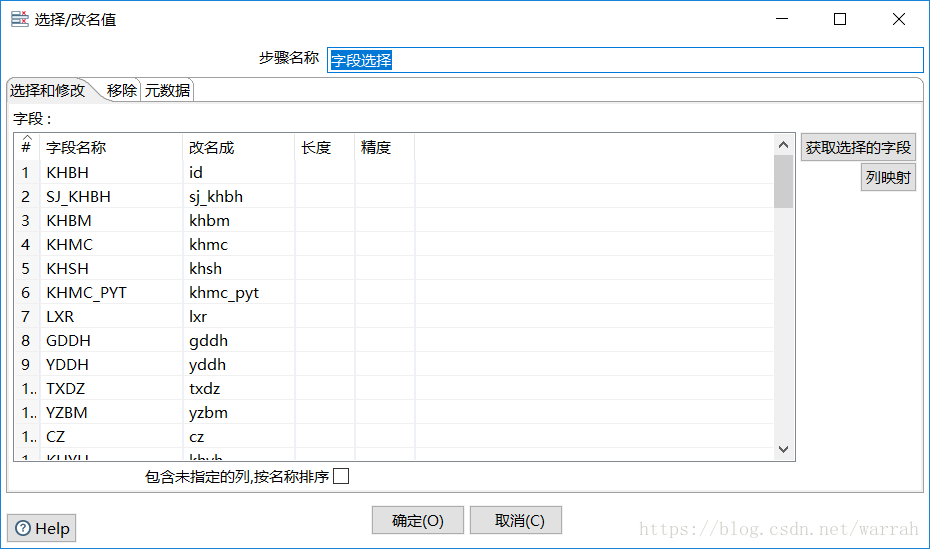Image resolution: width=930 pixels, height=549 pixels.
Task: Click scrollbar down arrow in field table
Action: (783, 449)
